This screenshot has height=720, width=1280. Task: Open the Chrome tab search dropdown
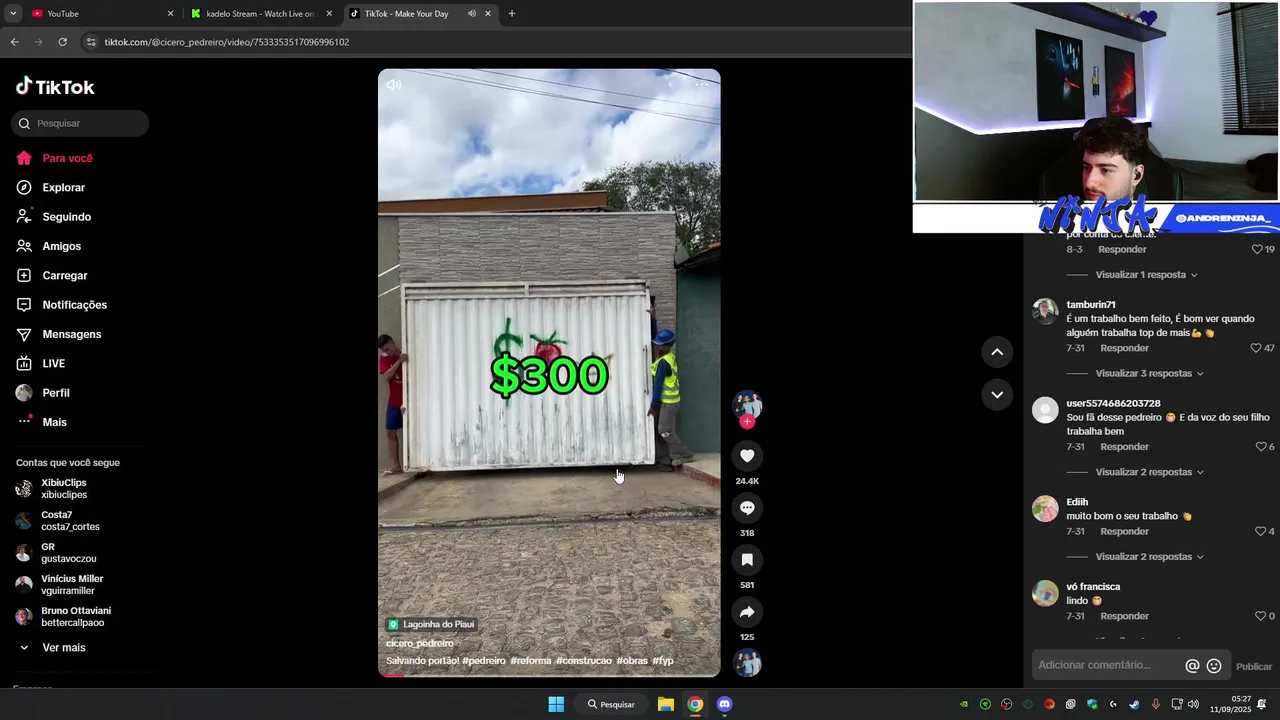(13, 14)
